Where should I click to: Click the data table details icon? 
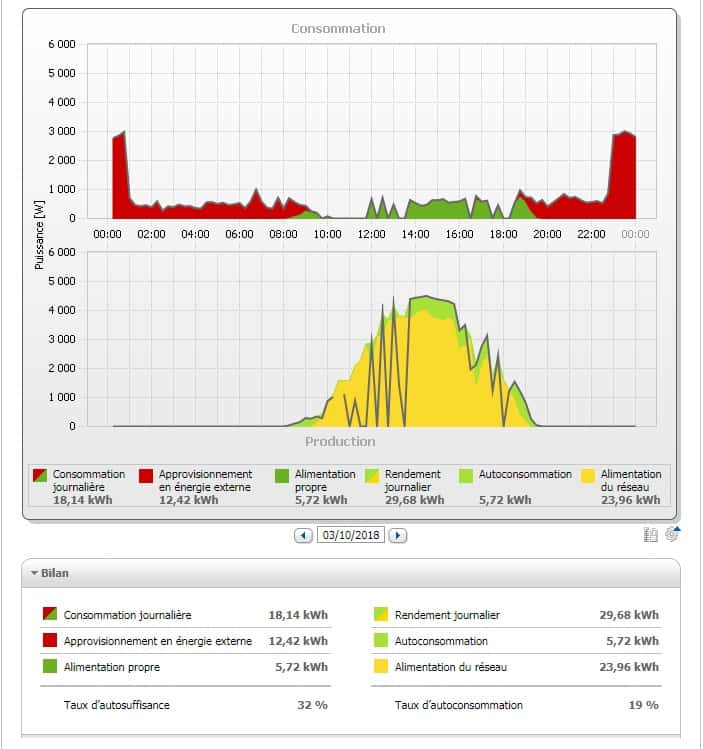tap(651, 535)
